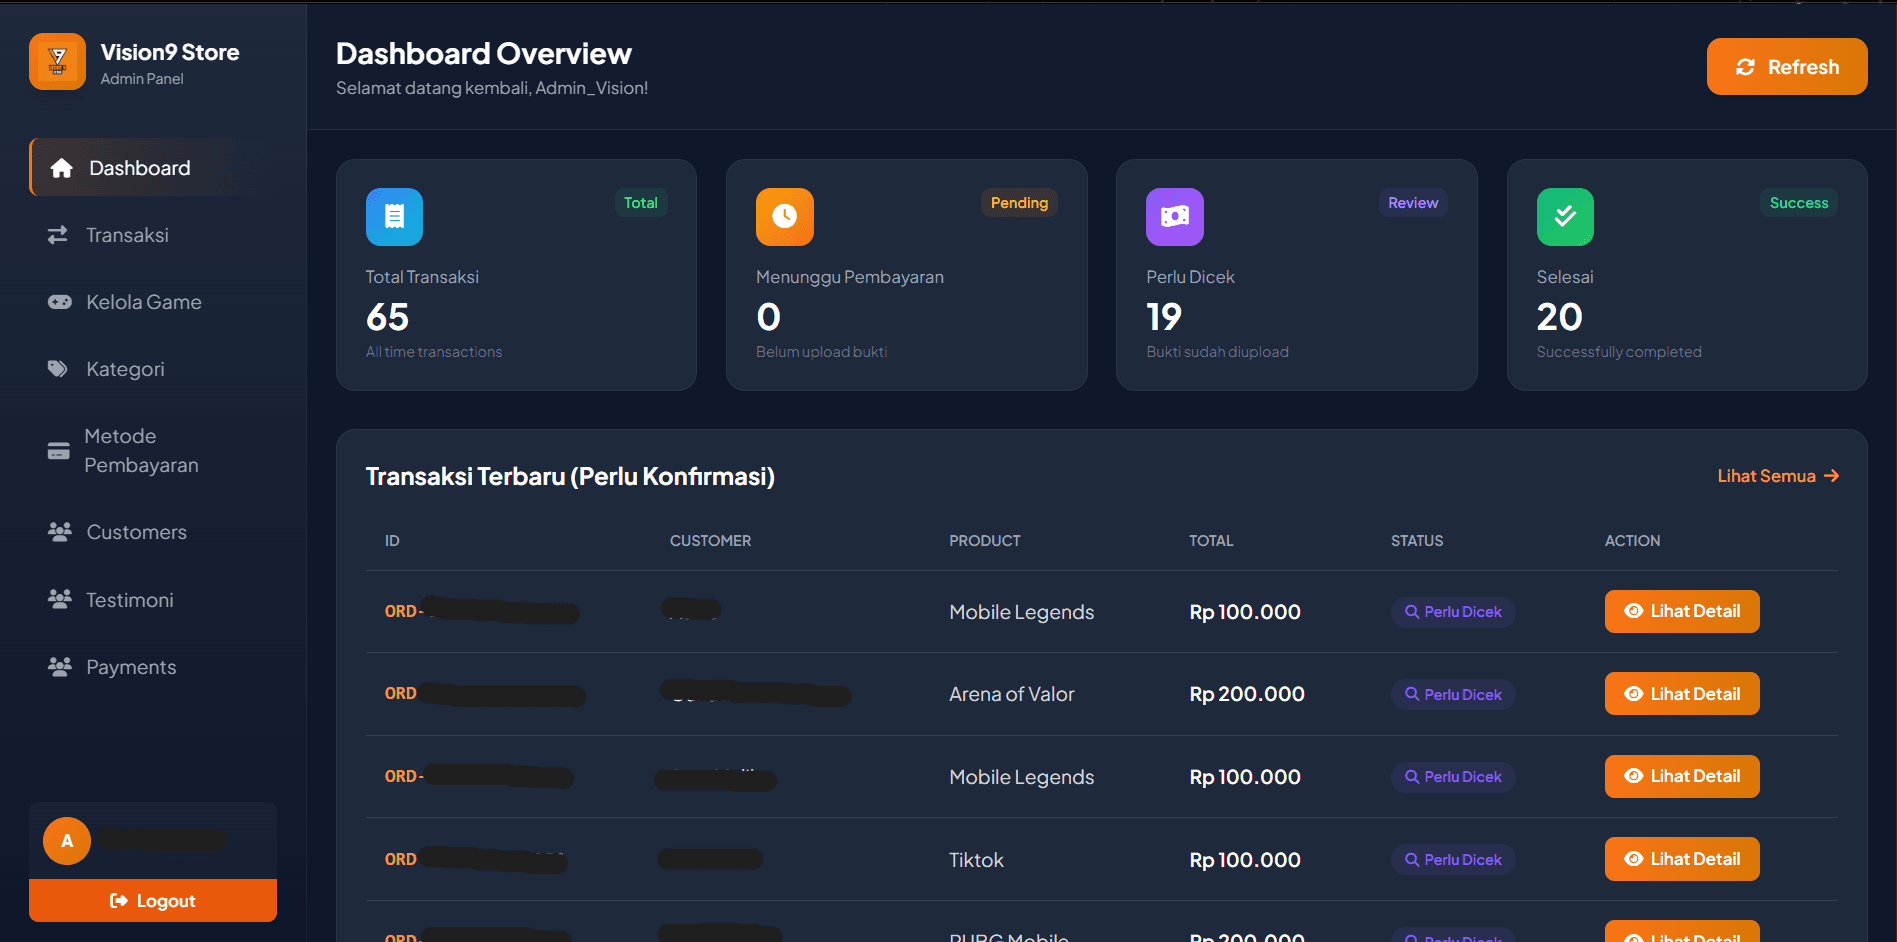The height and width of the screenshot is (942, 1897).
Task: Click the Selesai count 20
Action: point(1560,317)
